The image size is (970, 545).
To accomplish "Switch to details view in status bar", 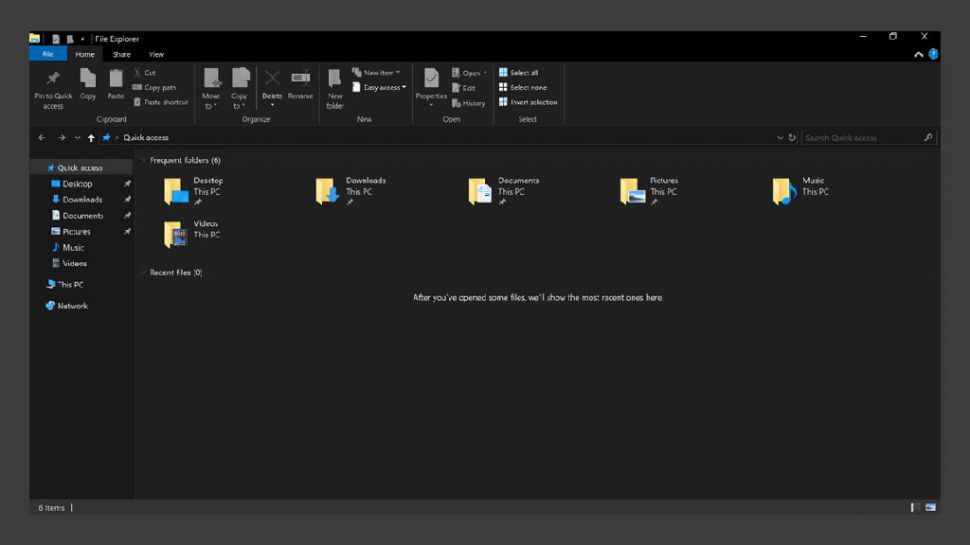I will pos(916,508).
